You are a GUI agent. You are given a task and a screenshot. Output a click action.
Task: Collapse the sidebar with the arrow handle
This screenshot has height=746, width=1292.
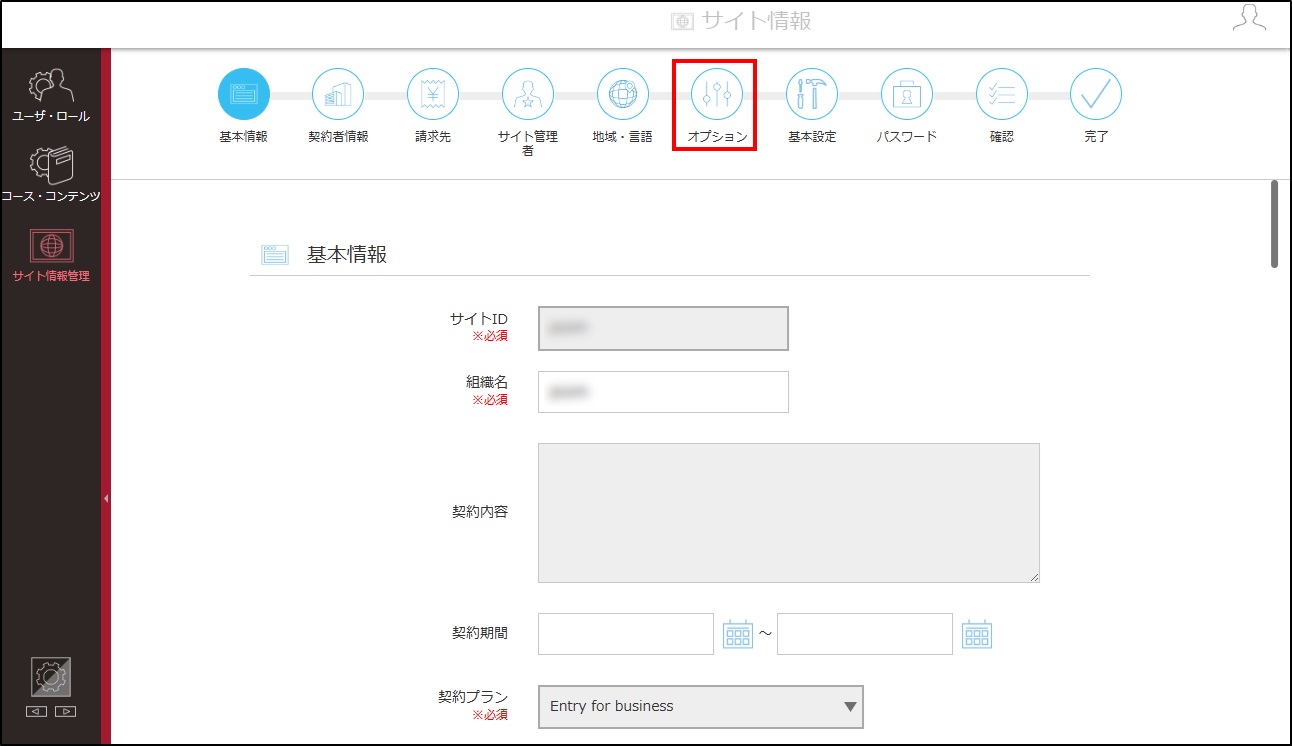106,498
